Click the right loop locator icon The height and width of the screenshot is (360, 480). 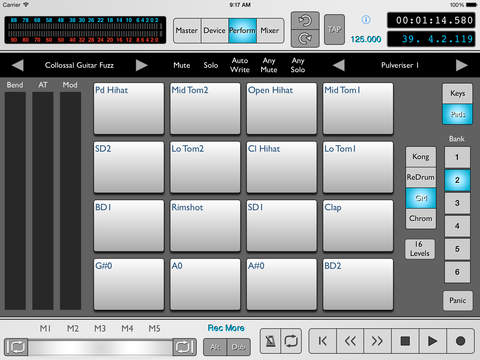184,347
